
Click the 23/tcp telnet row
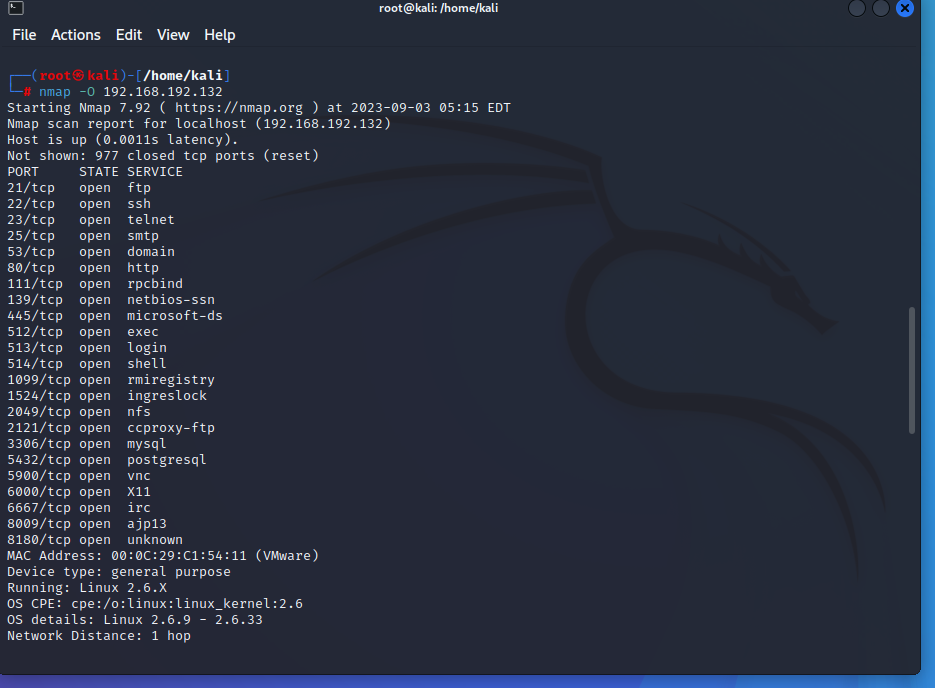91,220
